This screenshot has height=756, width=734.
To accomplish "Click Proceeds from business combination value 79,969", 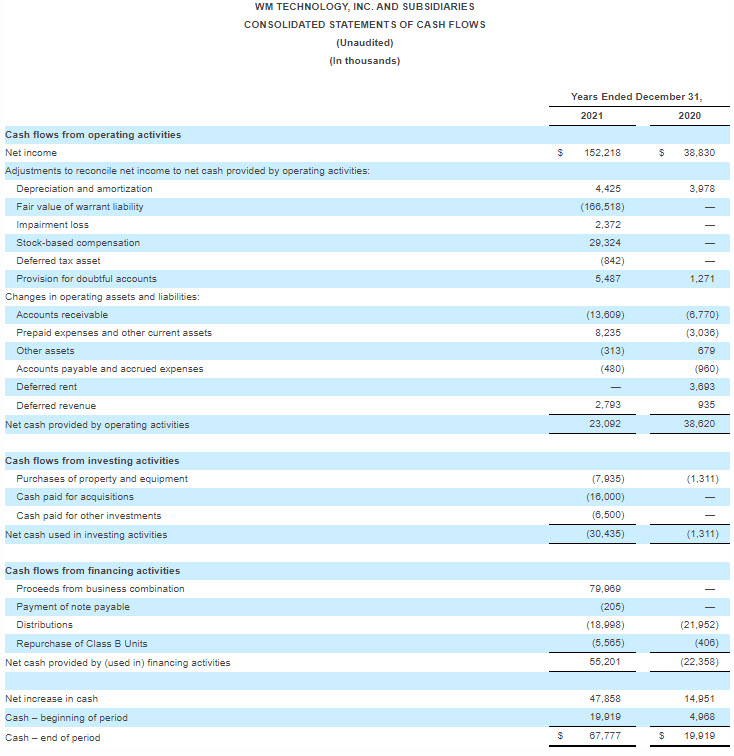I will (x=607, y=589).
